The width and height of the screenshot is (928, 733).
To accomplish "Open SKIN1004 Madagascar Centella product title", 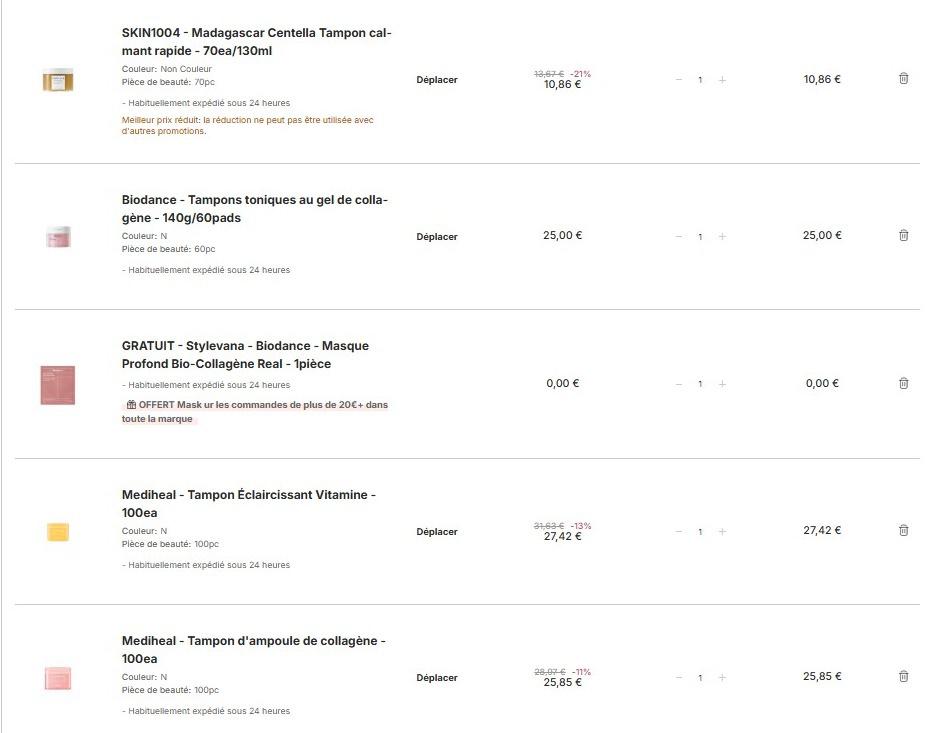I will pos(256,41).
